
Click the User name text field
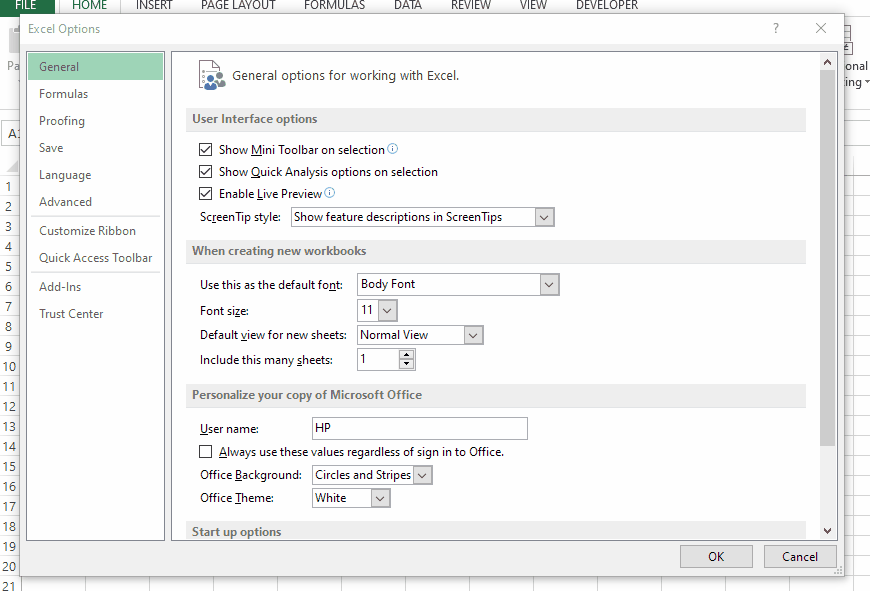coord(420,428)
